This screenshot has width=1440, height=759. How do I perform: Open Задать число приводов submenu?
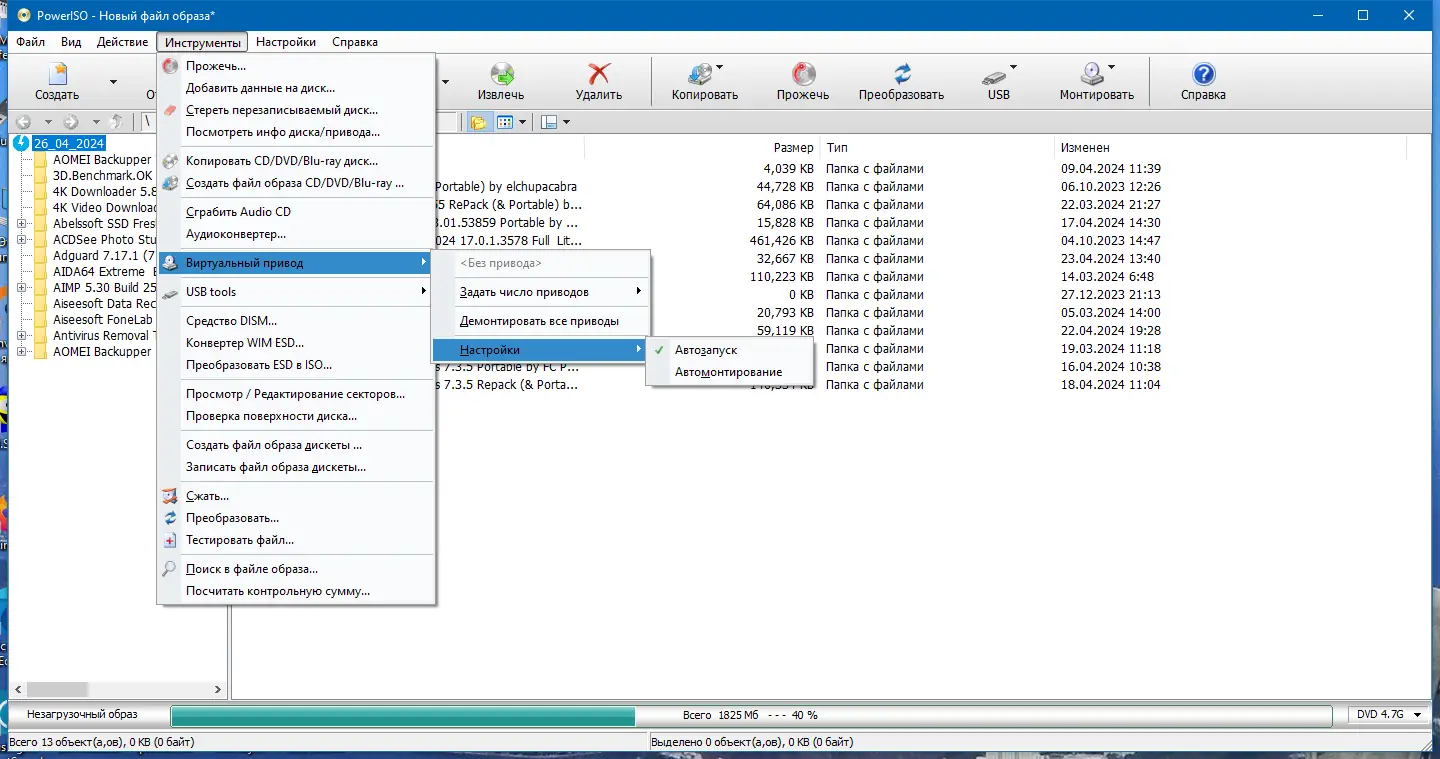(540, 292)
